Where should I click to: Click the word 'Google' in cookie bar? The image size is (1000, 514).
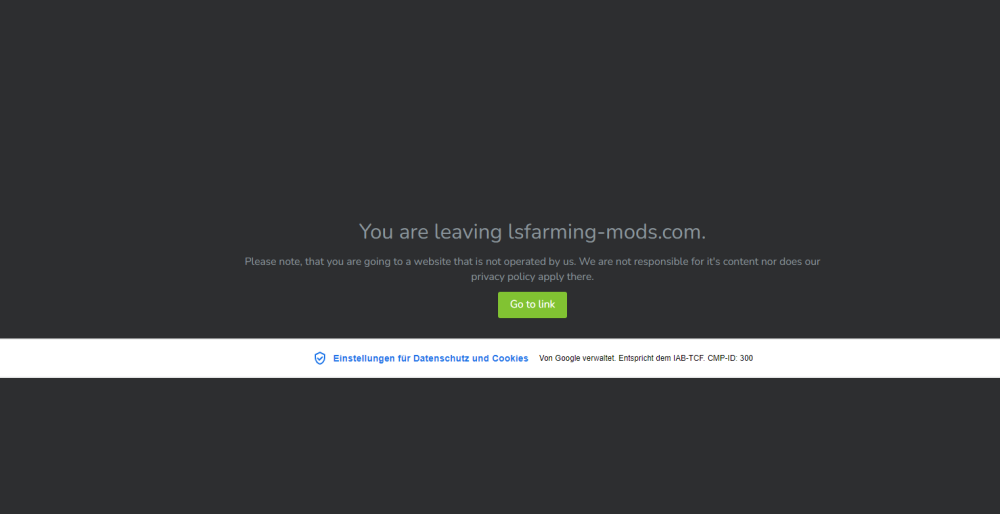click(x=567, y=358)
